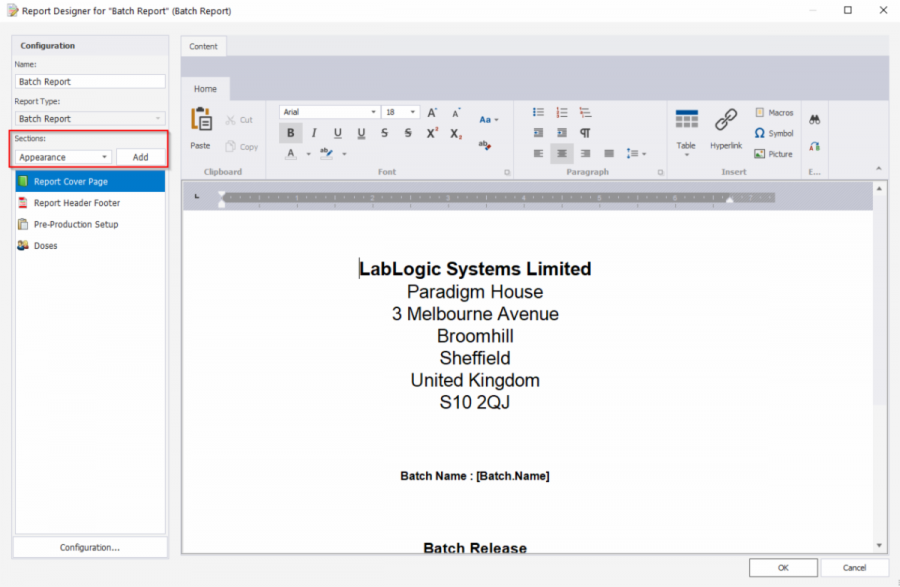Shrink font size with small A icon
The width and height of the screenshot is (900, 587).
pos(456,112)
